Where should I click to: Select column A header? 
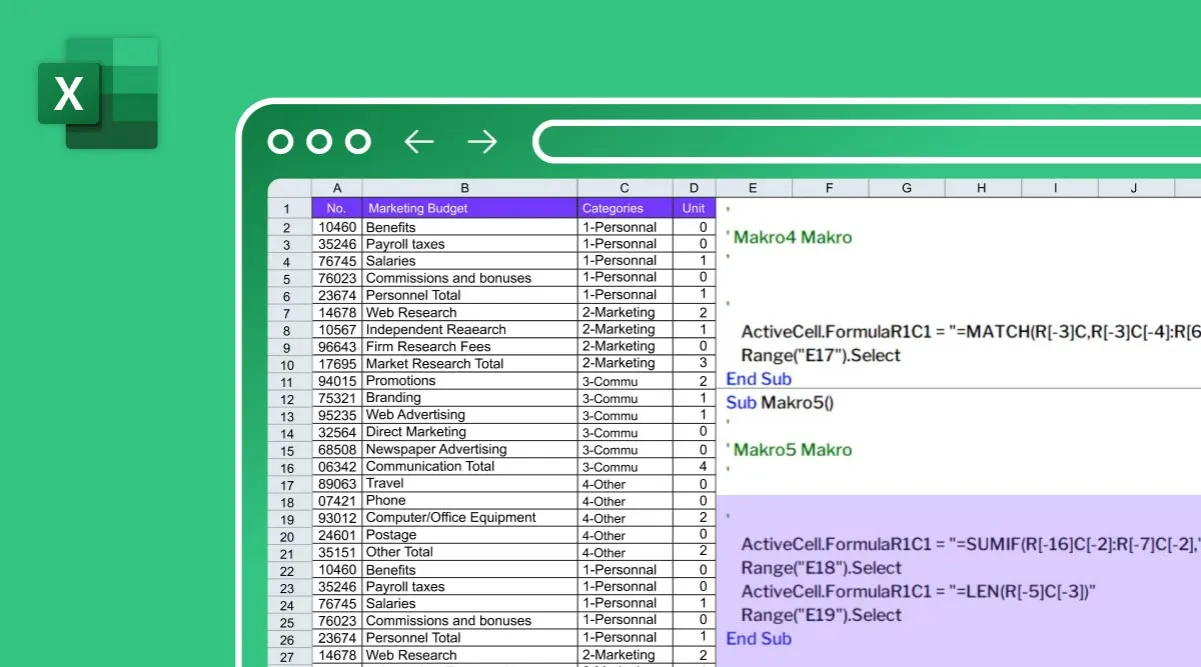click(337, 188)
